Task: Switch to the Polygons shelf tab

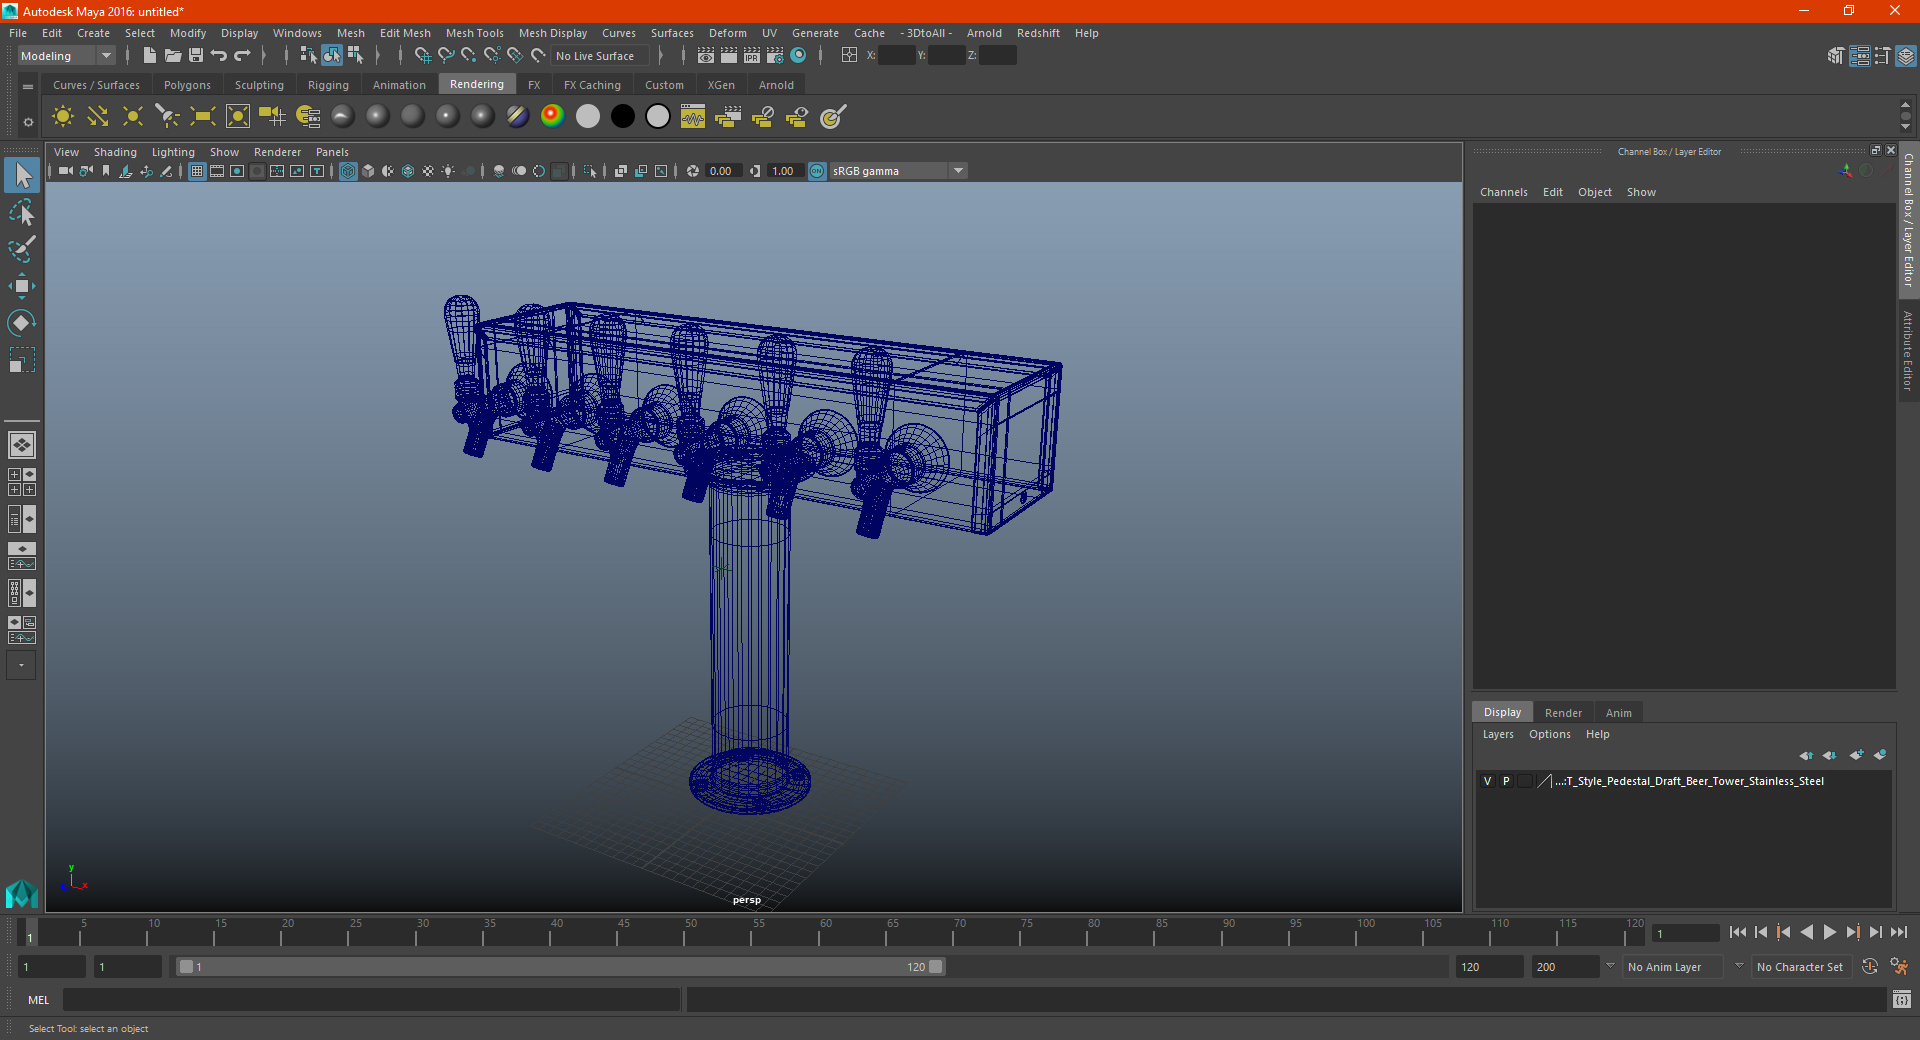Action: tap(187, 85)
